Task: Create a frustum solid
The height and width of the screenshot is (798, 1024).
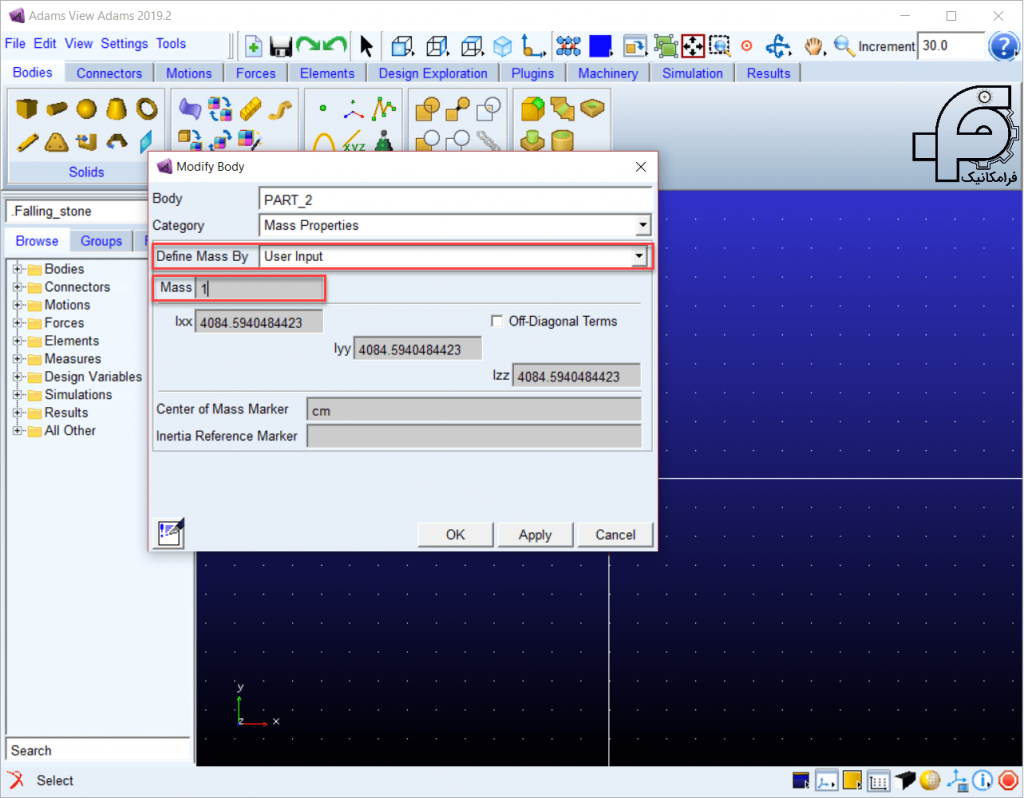Action: [x=116, y=108]
